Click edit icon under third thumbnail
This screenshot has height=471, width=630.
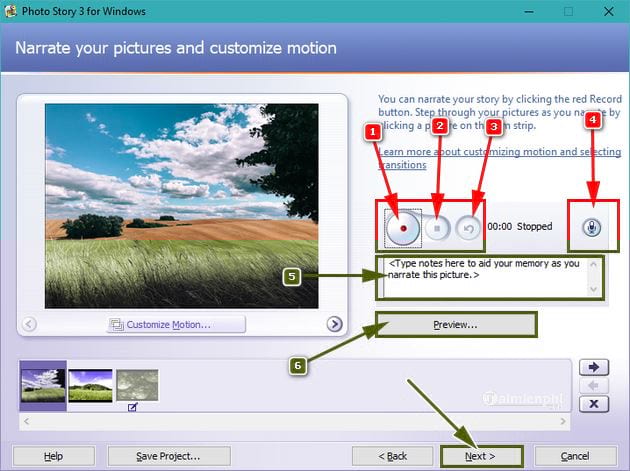[x=133, y=407]
